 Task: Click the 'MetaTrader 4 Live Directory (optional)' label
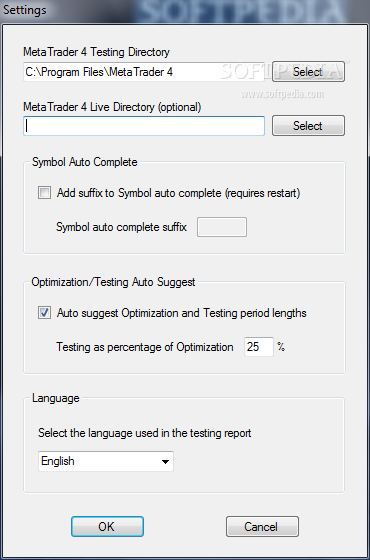[112, 107]
